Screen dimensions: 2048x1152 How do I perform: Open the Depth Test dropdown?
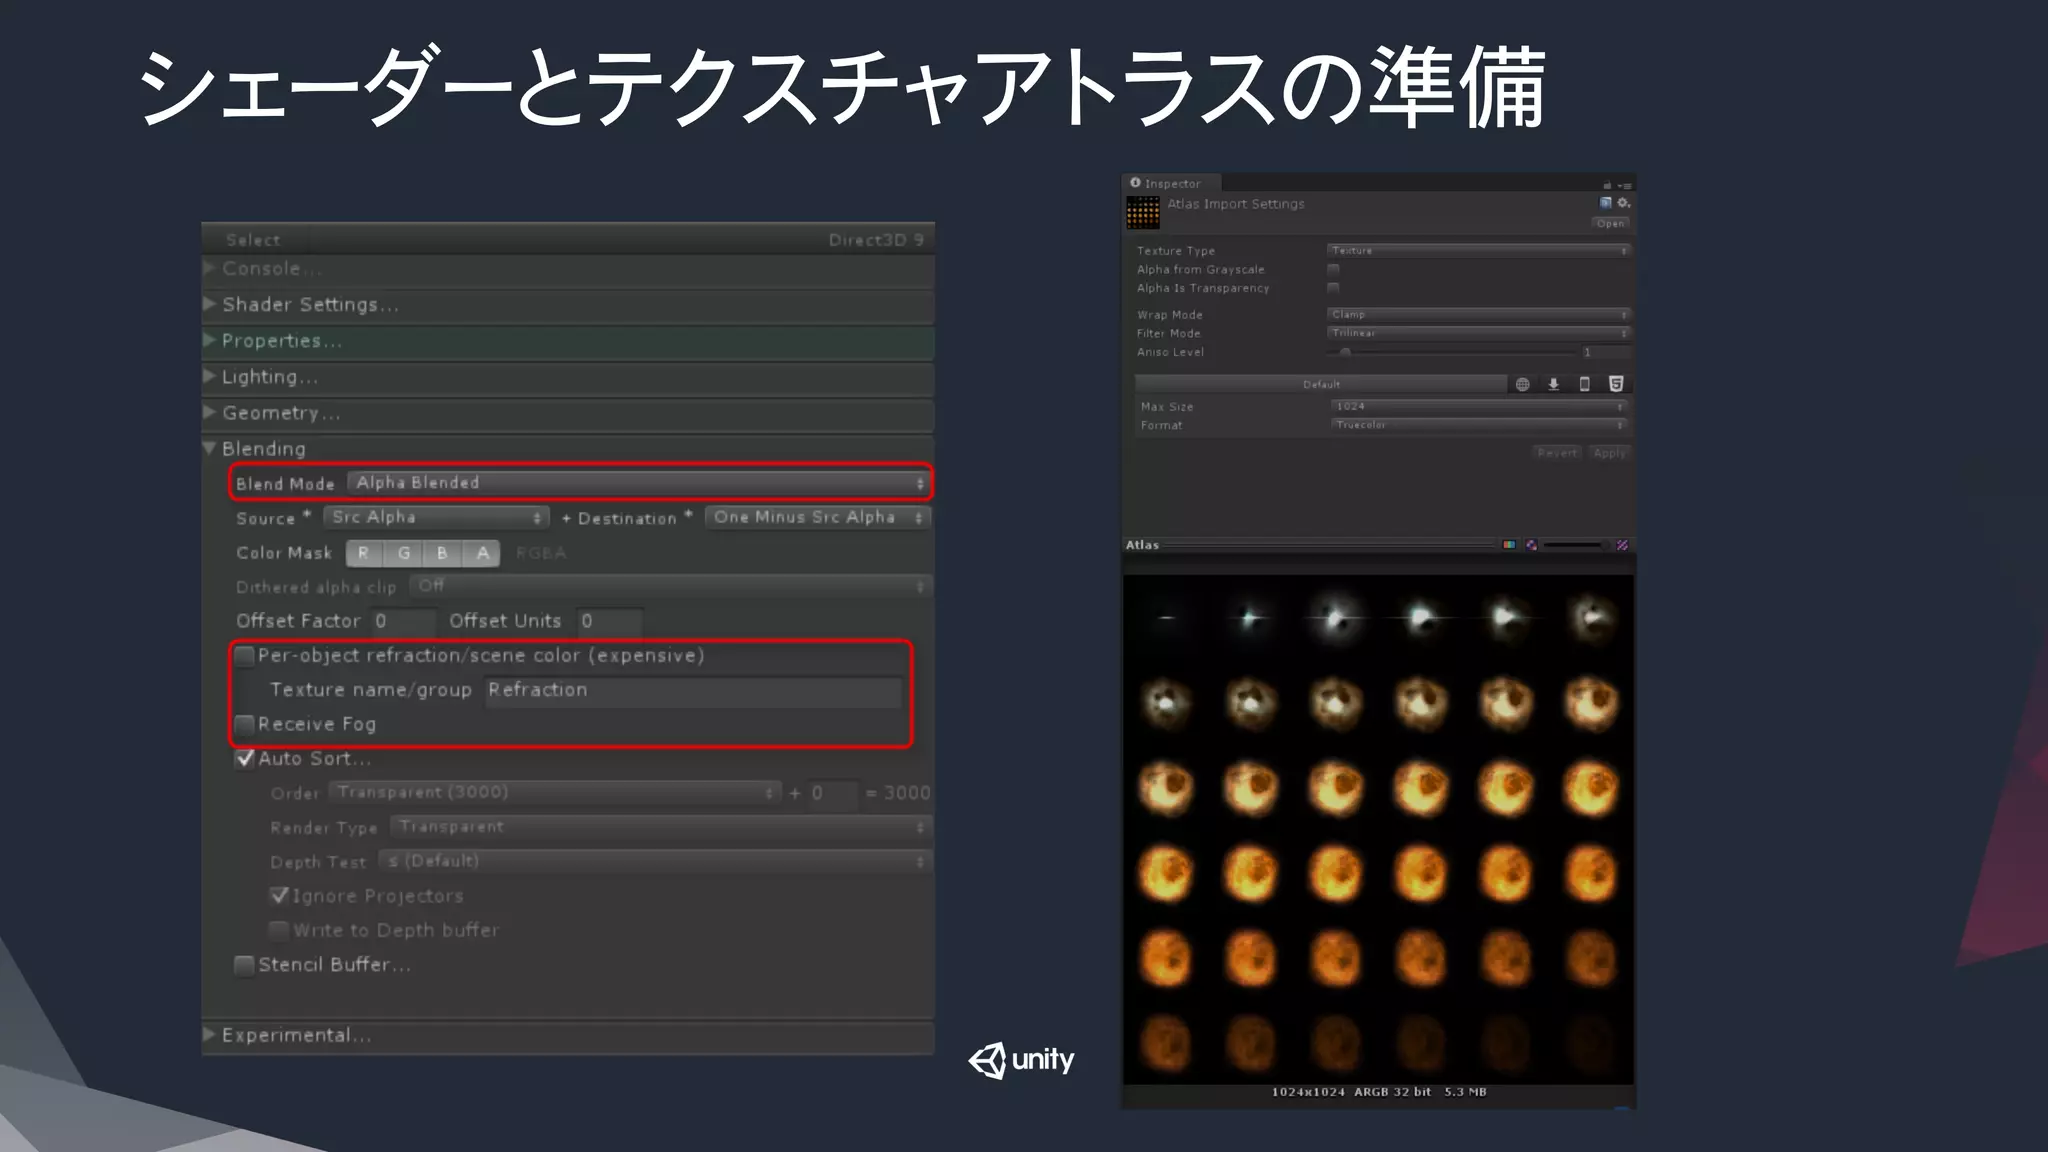pos(655,861)
